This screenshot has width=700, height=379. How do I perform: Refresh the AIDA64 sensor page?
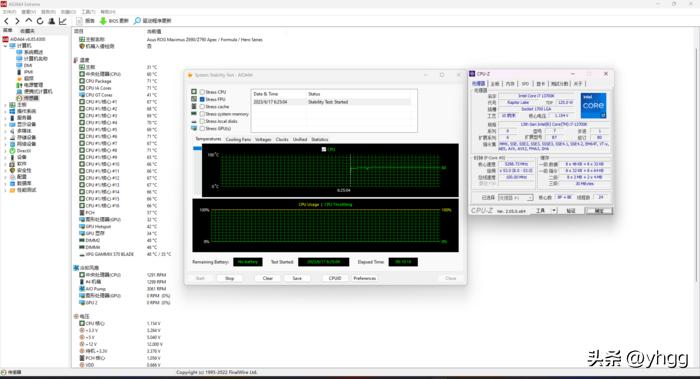click(x=40, y=21)
